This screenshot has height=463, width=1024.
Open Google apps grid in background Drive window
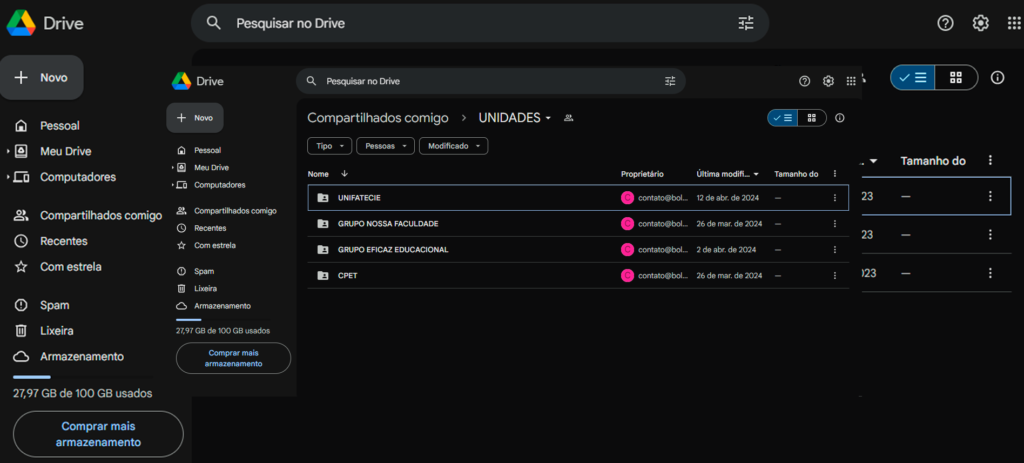(x=1014, y=24)
